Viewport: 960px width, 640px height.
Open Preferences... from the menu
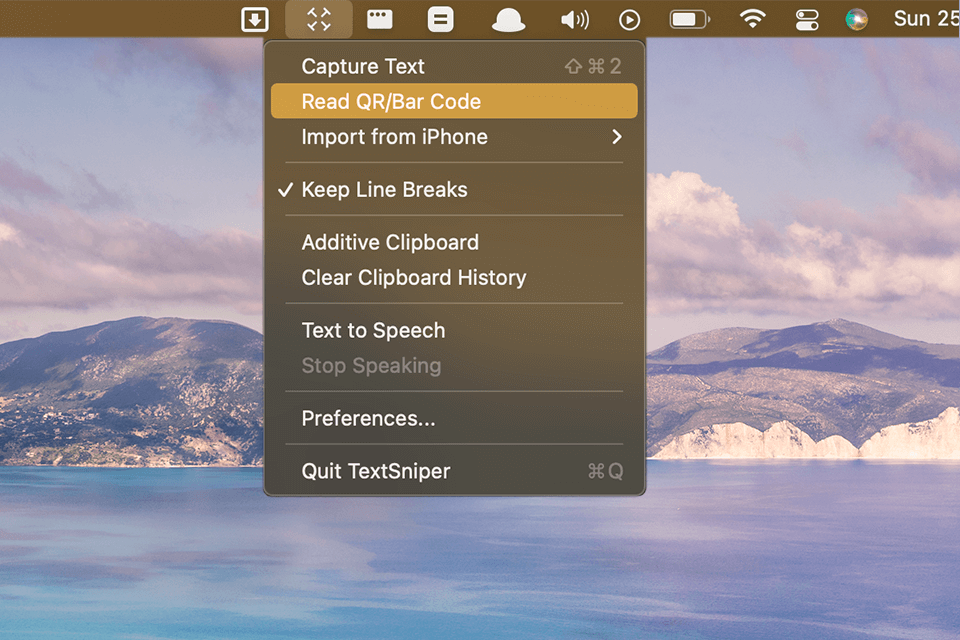(454, 418)
